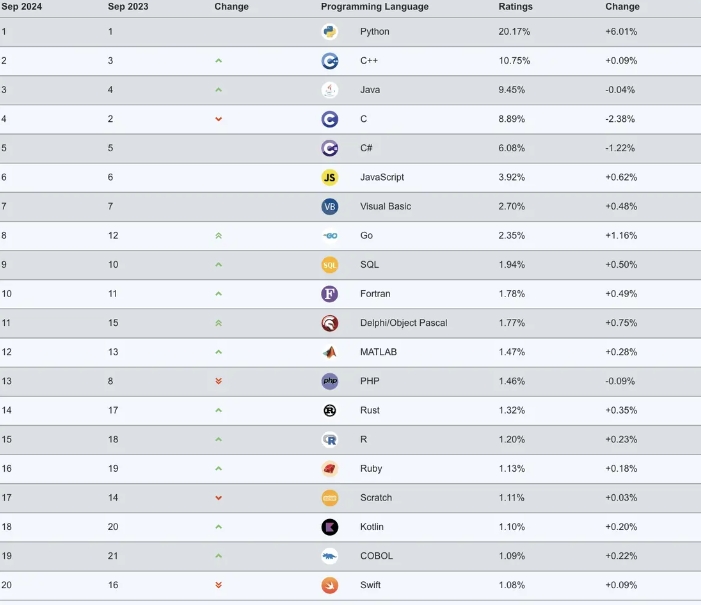This screenshot has width=701, height=605.
Task: Click the MATLAB peak logo icon
Action: [329, 352]
